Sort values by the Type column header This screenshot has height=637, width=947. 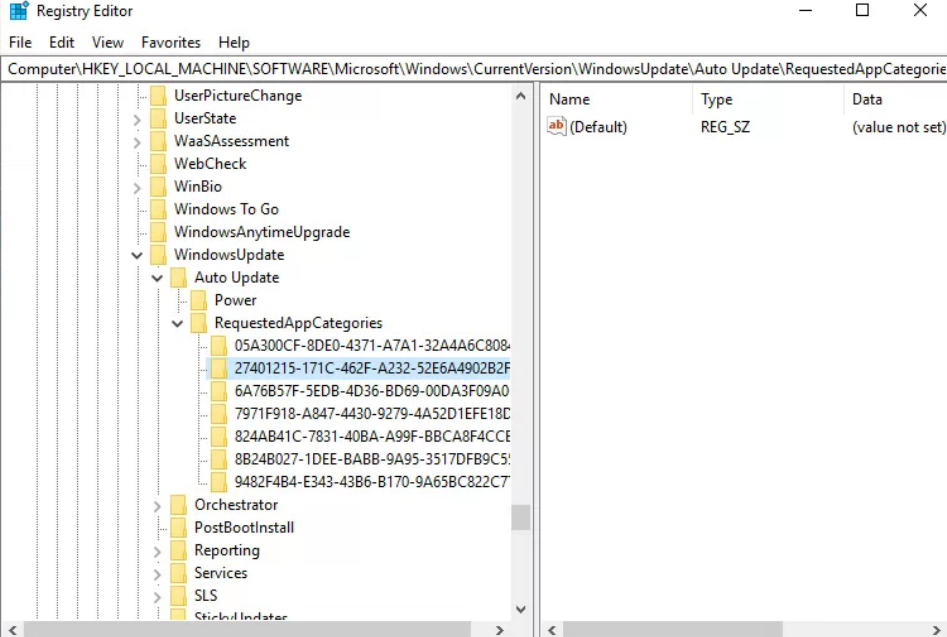click(x=768, y=99)
